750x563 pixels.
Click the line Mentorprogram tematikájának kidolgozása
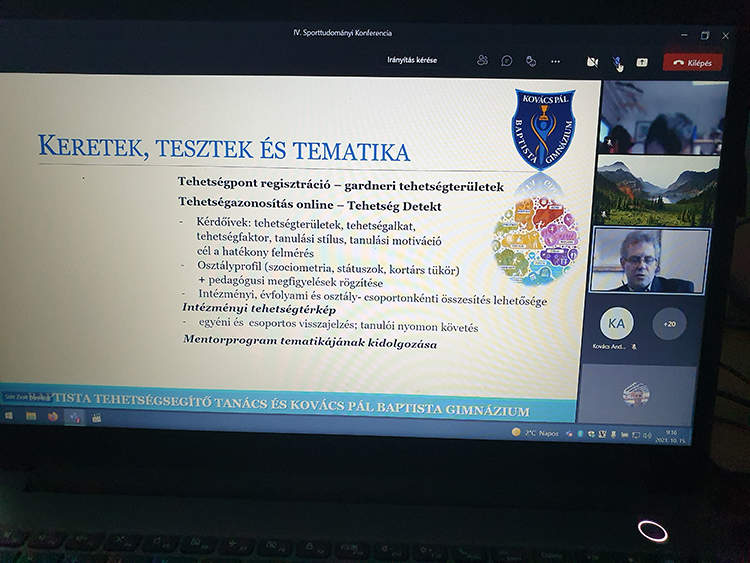click(310, 342)
